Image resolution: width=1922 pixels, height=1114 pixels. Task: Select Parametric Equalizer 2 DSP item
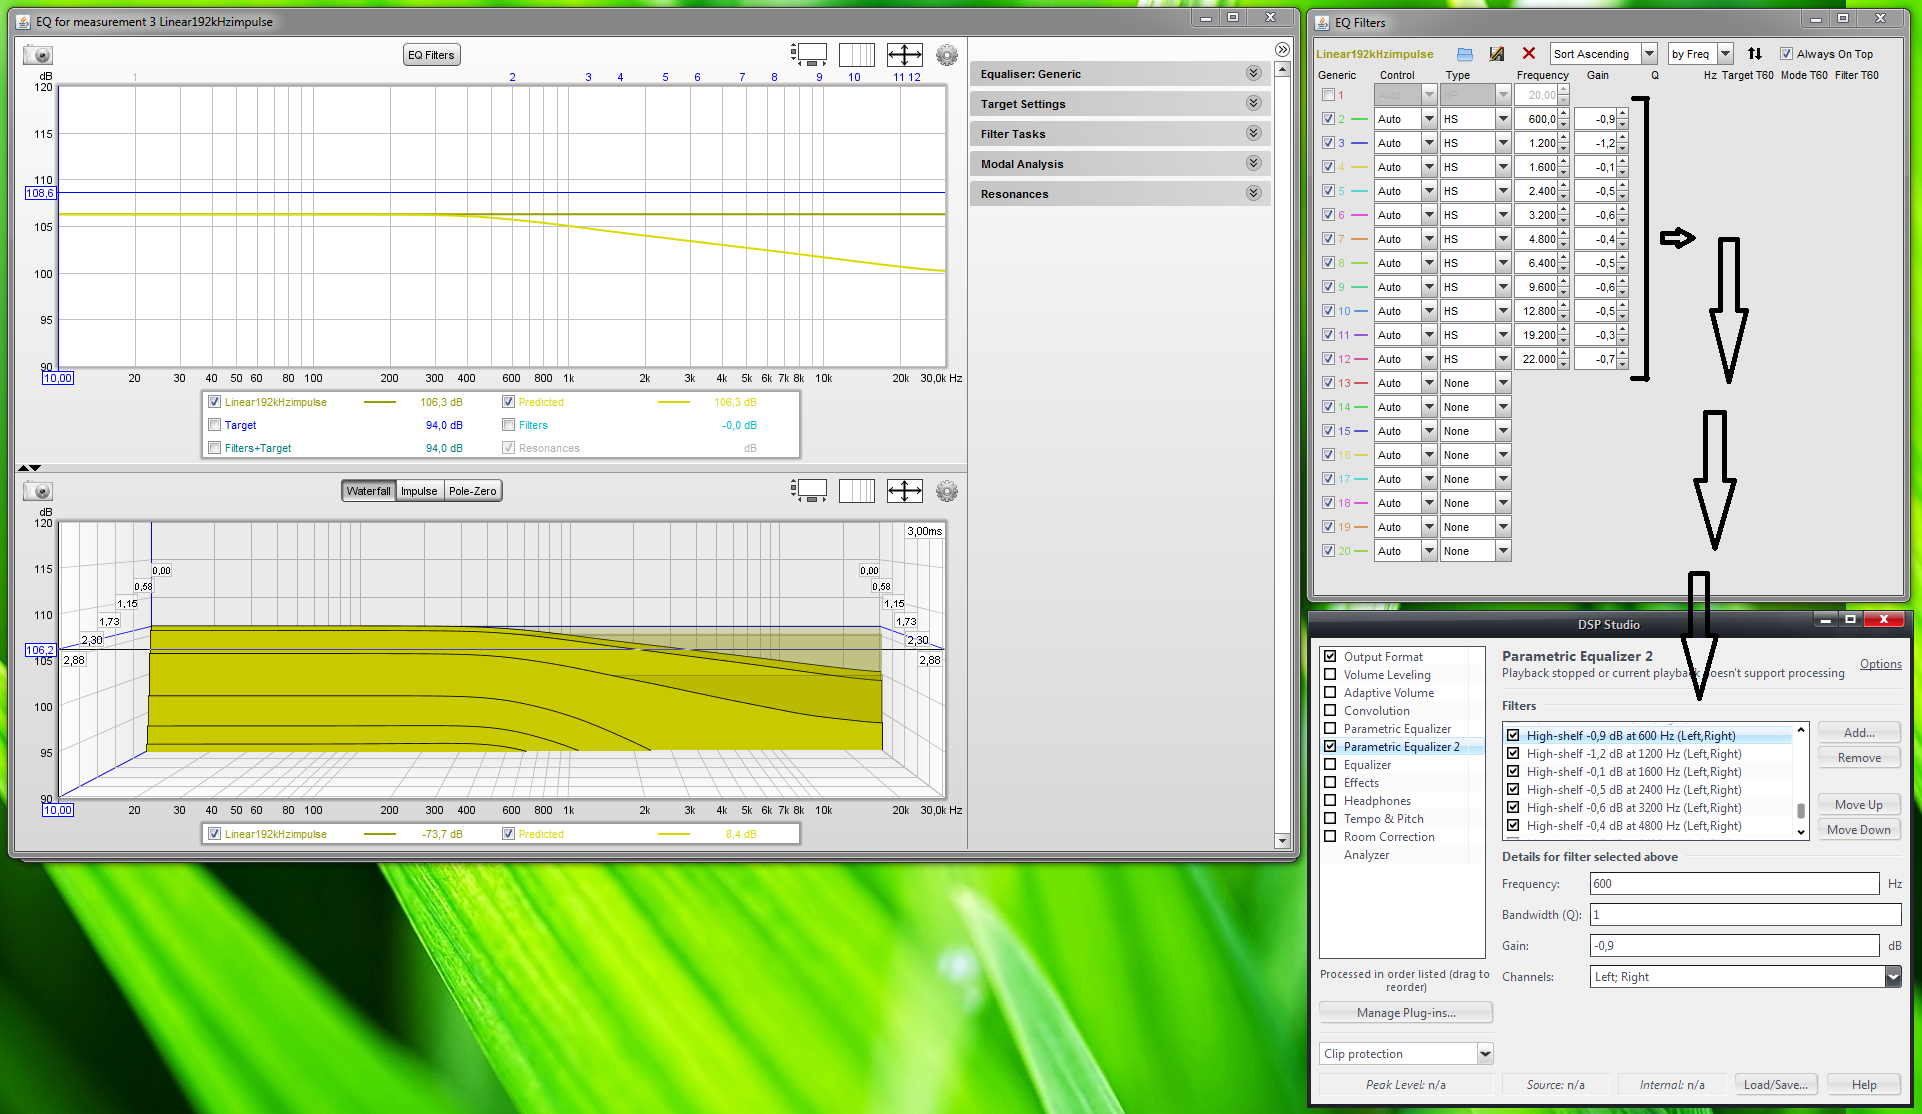click(x=1401, y=747)
